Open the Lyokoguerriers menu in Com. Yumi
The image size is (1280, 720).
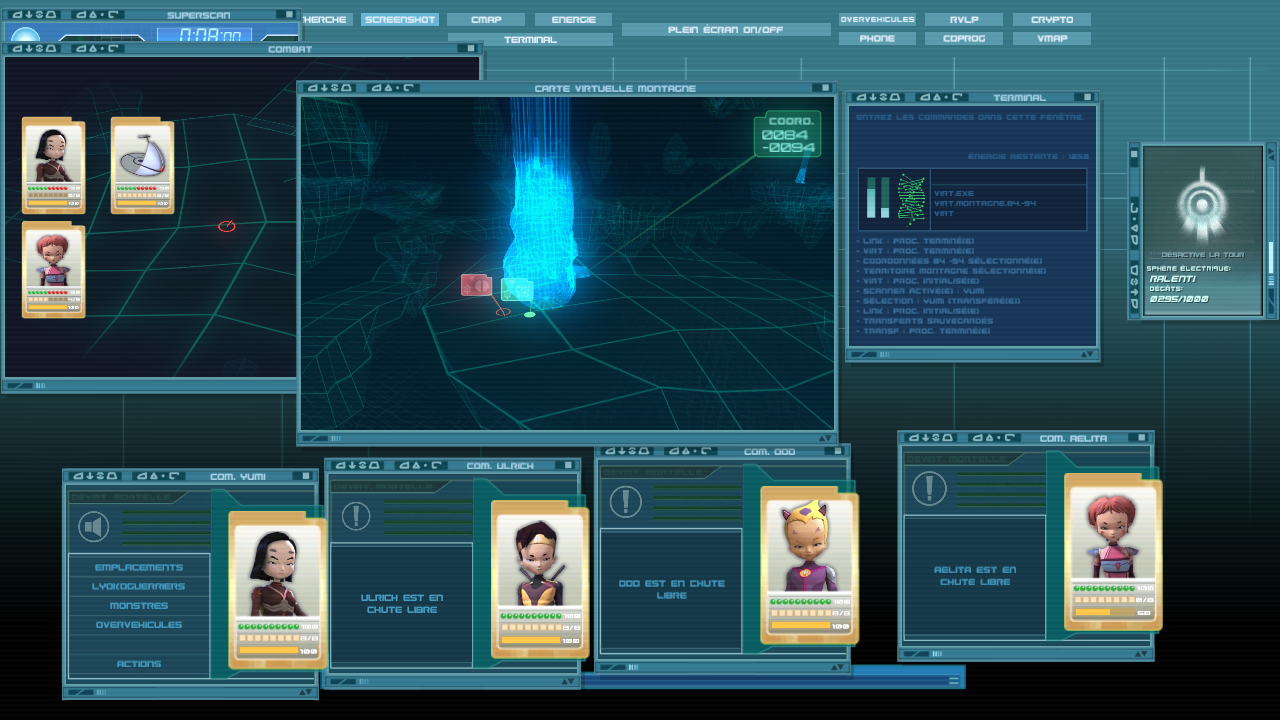[139, 586]
